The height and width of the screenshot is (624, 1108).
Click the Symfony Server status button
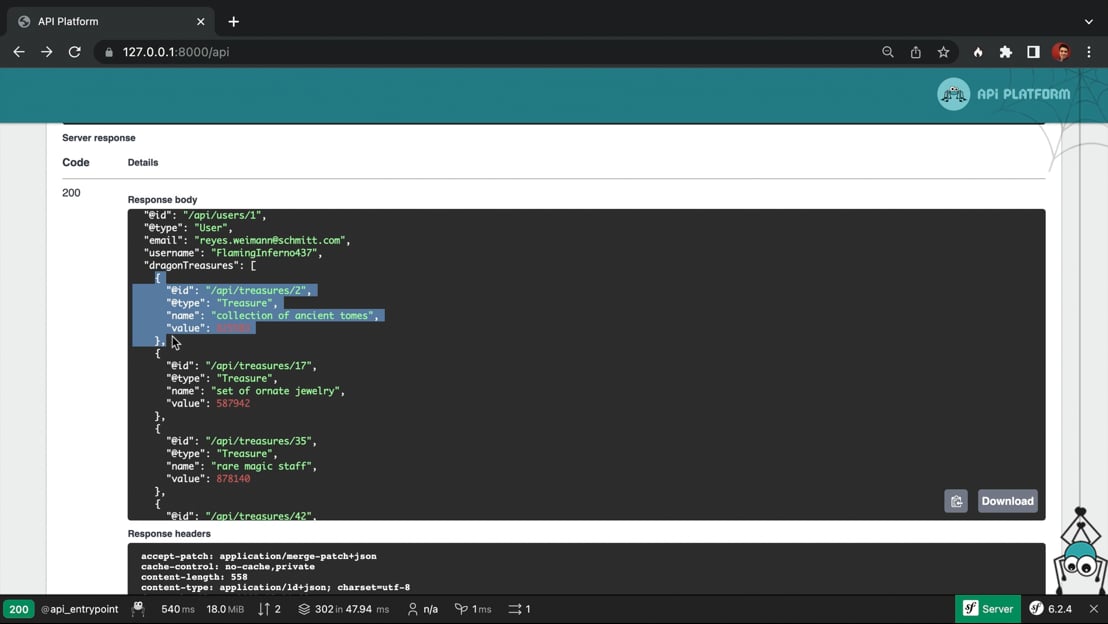[x=988, y=609]
